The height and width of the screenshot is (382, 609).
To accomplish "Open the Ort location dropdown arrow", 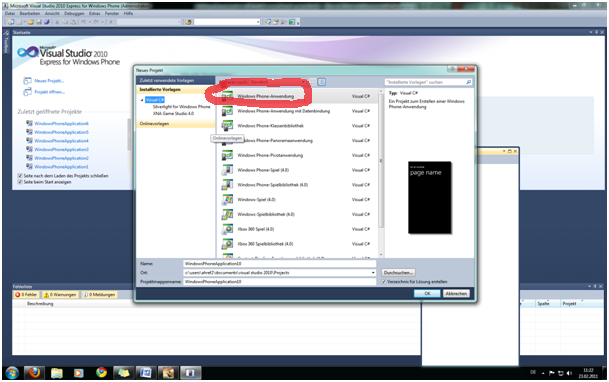I will [373, 273].
